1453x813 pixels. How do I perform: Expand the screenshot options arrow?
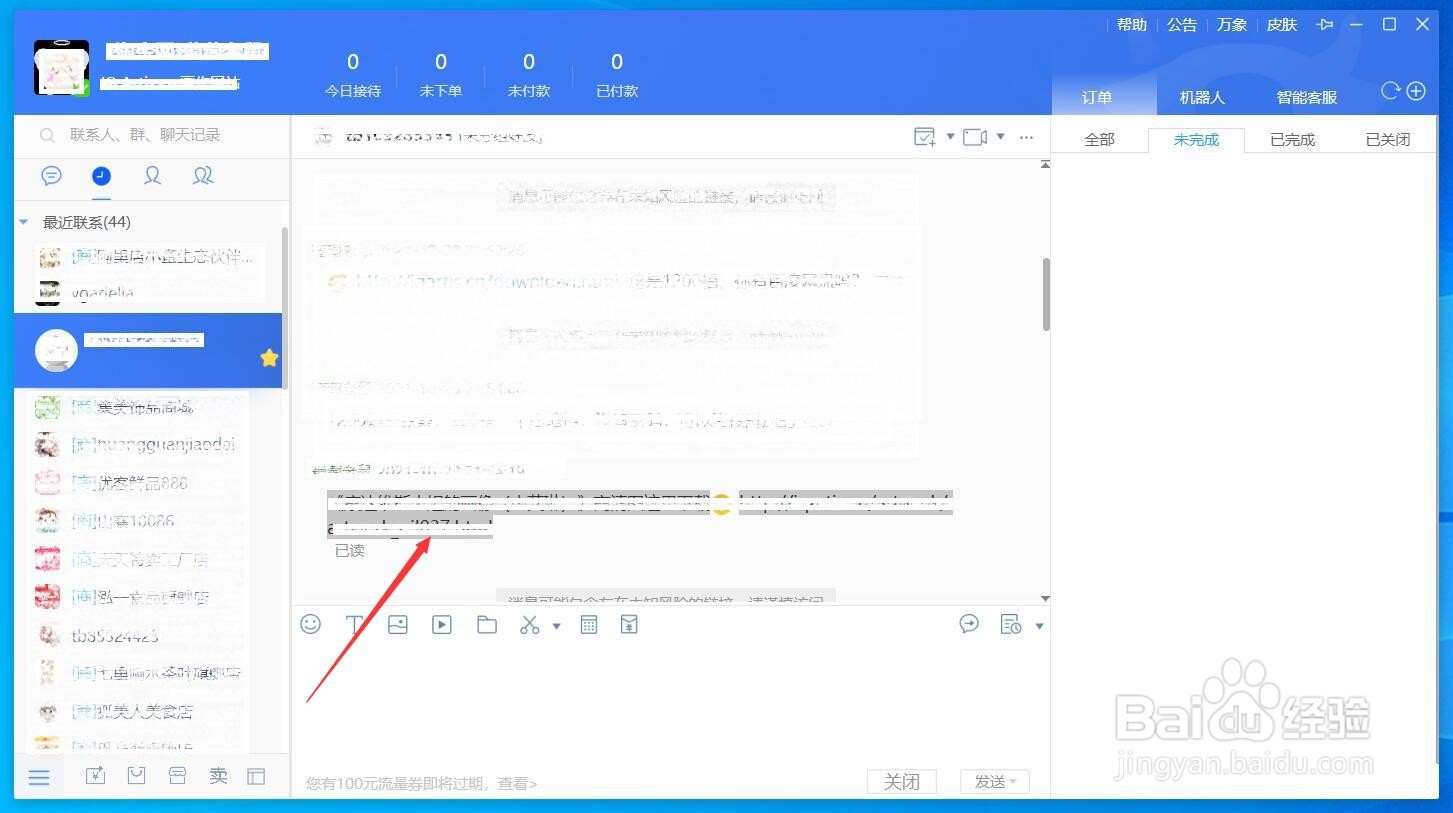coord(556,626)
